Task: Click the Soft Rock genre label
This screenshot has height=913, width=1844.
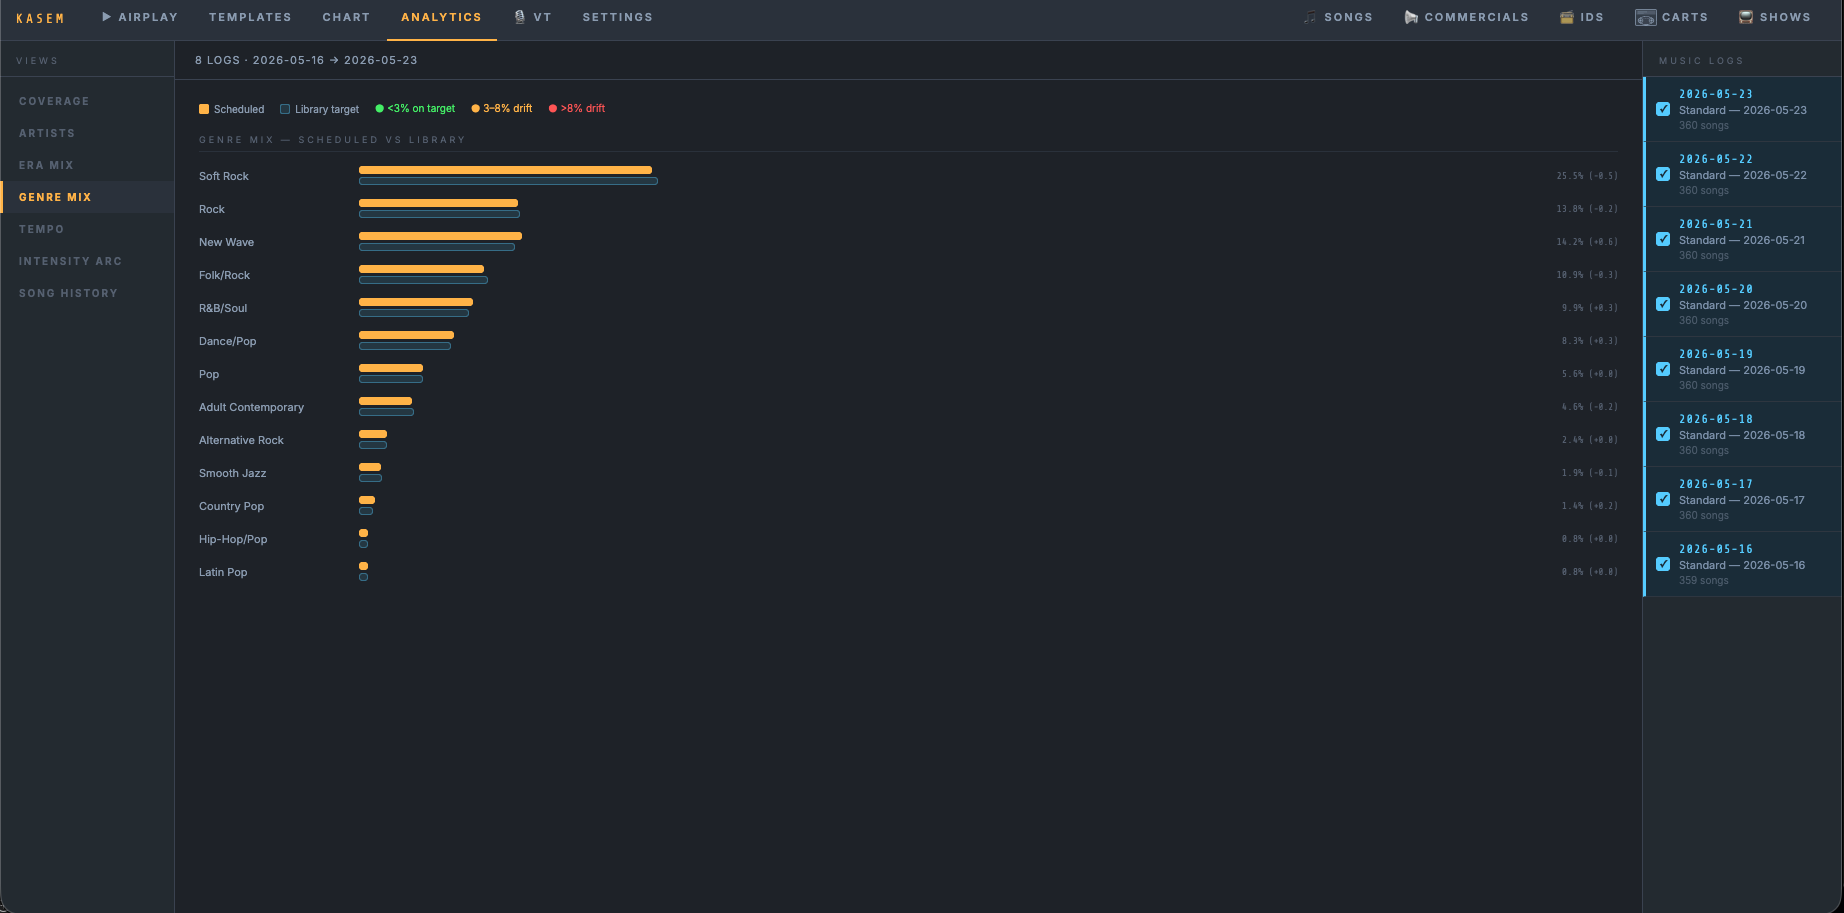Action: [224, 176]
